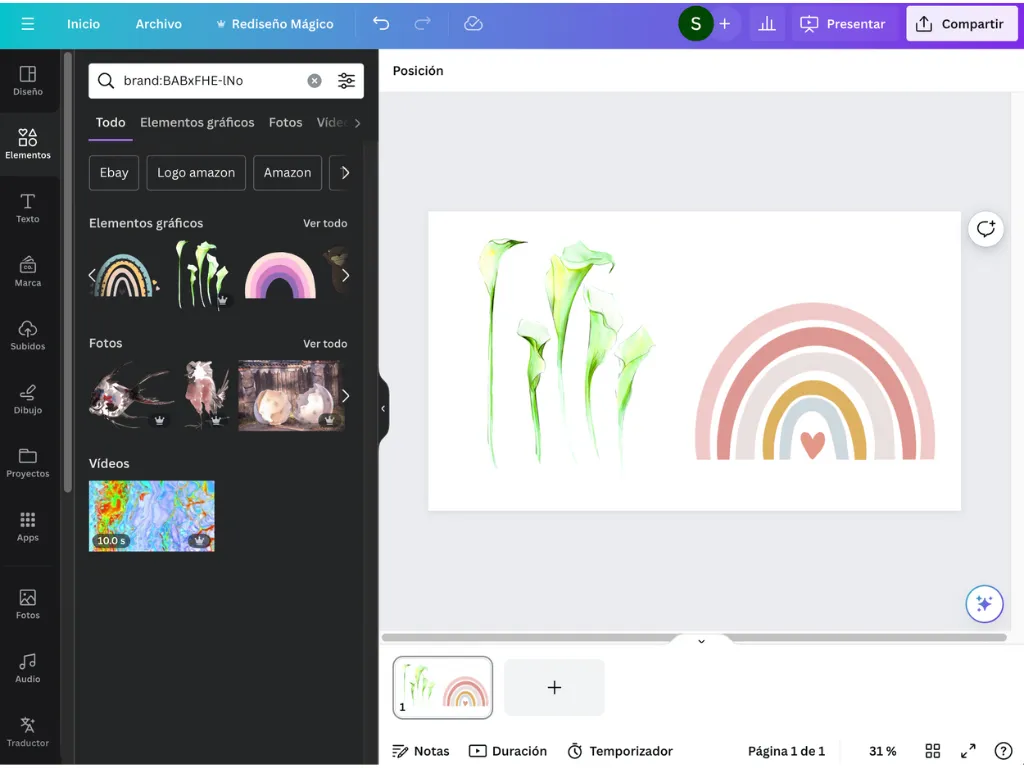Open search filter options icon

point(346,81)
